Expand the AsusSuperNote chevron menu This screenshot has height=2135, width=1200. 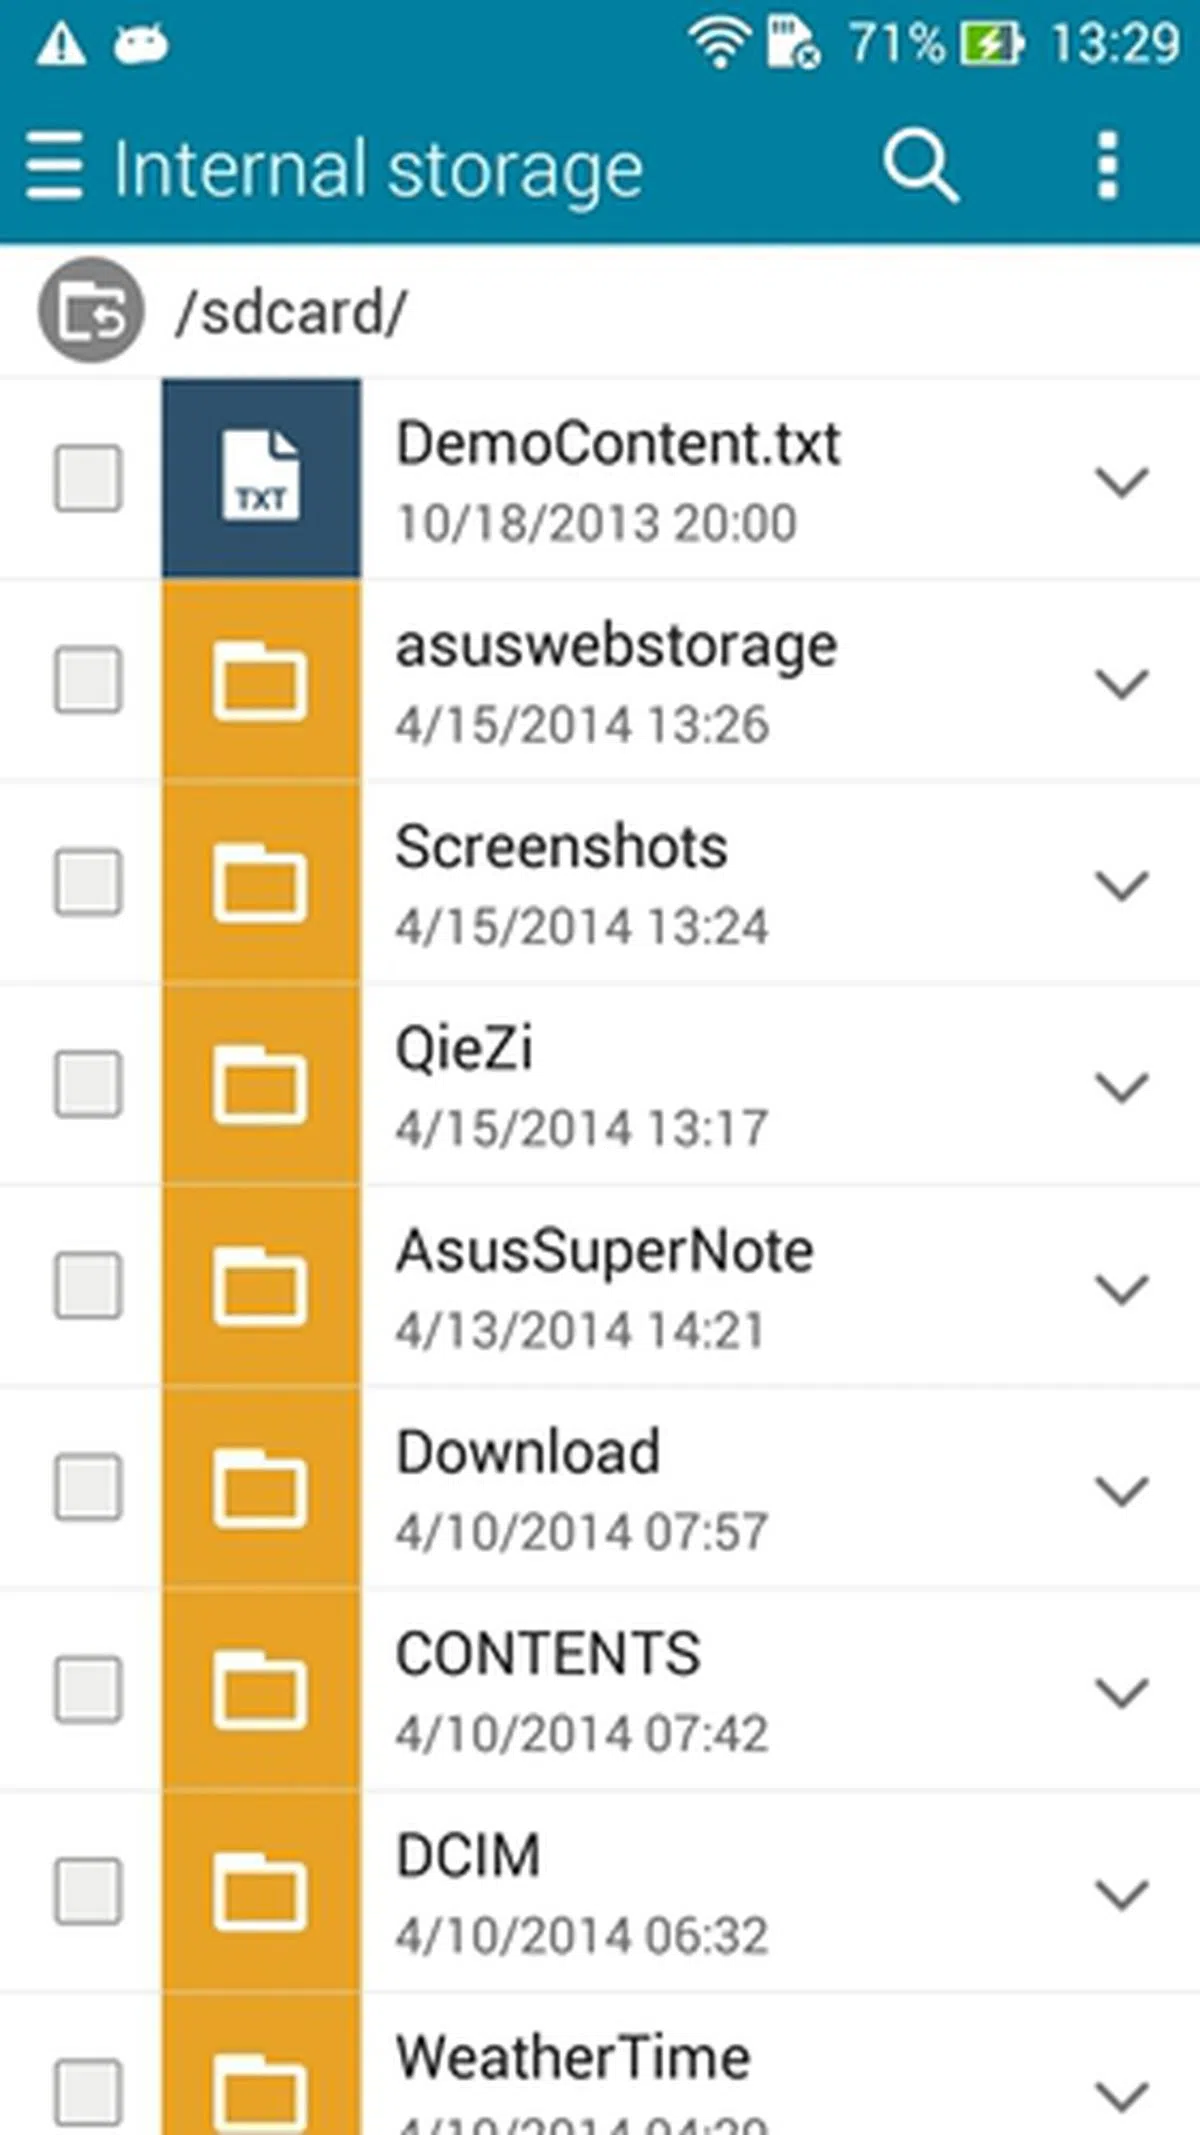(x=1121, y=1289)
